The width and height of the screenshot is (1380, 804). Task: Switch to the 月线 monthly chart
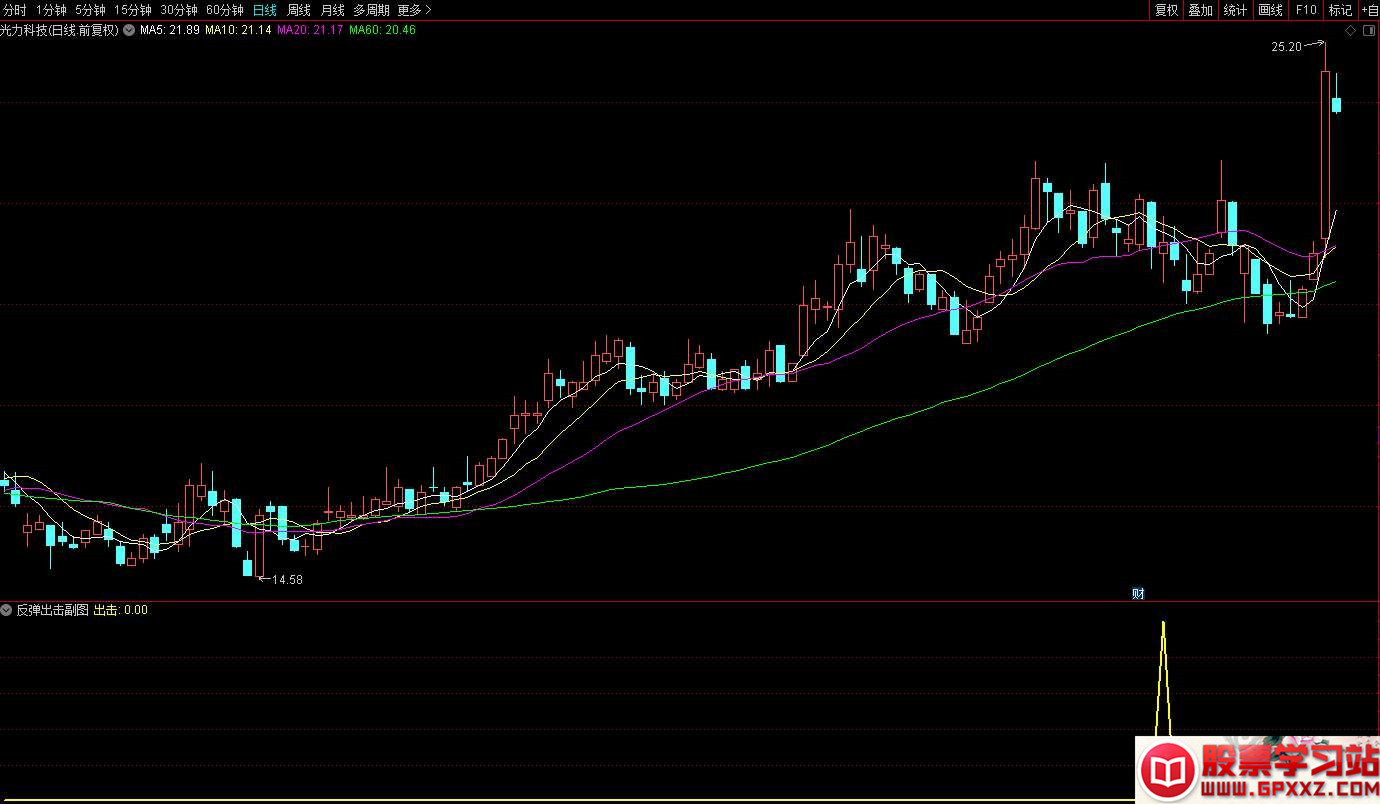pos(332,10)
